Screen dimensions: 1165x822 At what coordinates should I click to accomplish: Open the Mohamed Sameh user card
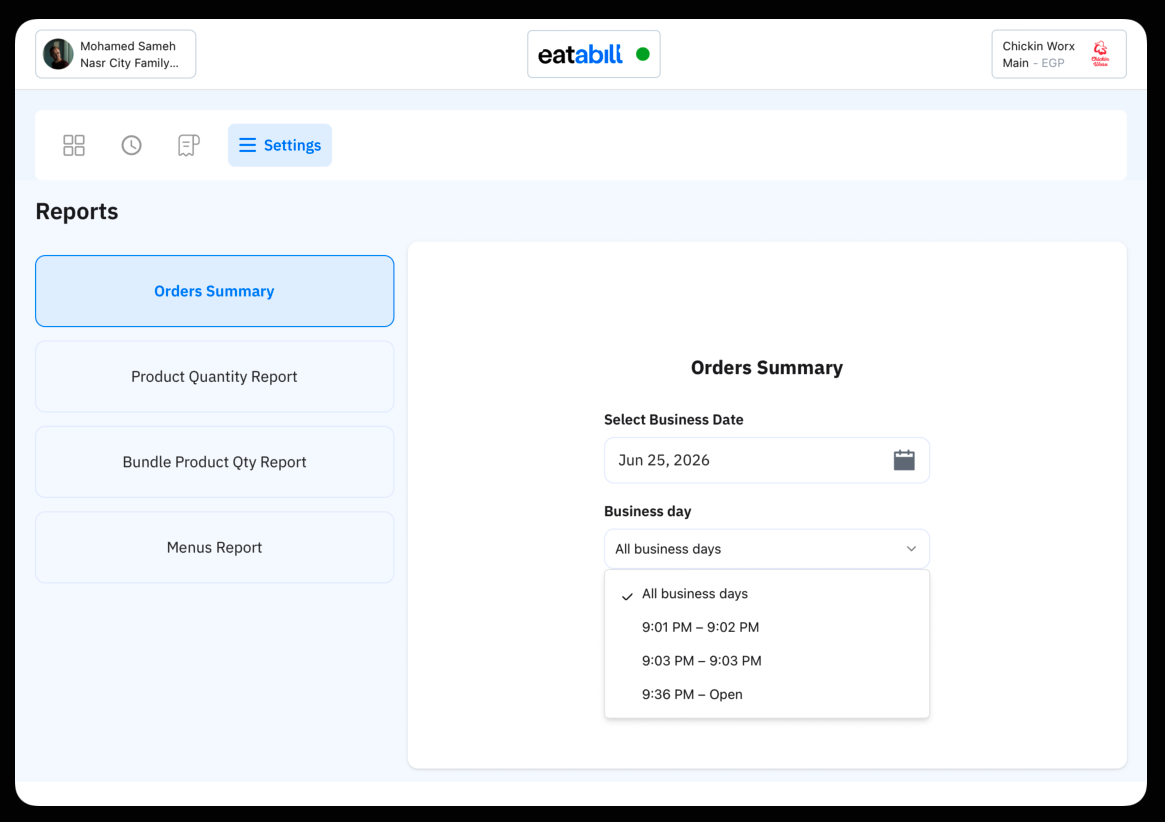[x=116, y=54]
